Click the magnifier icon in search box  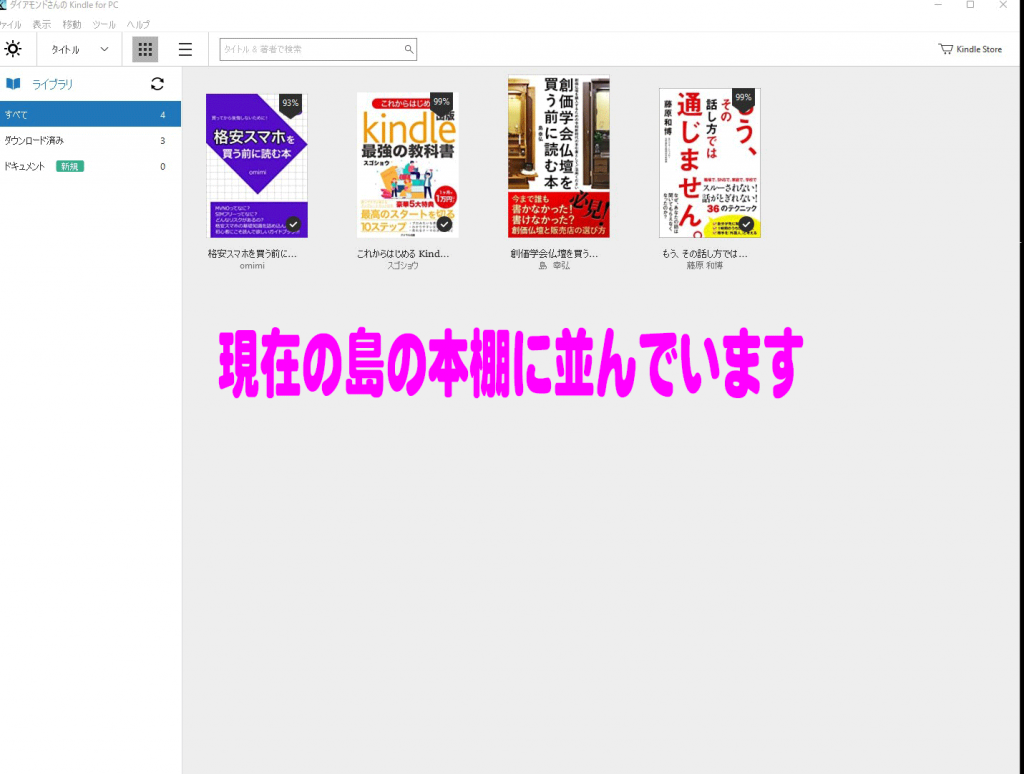pyautogui.click(x=408, y=49)
